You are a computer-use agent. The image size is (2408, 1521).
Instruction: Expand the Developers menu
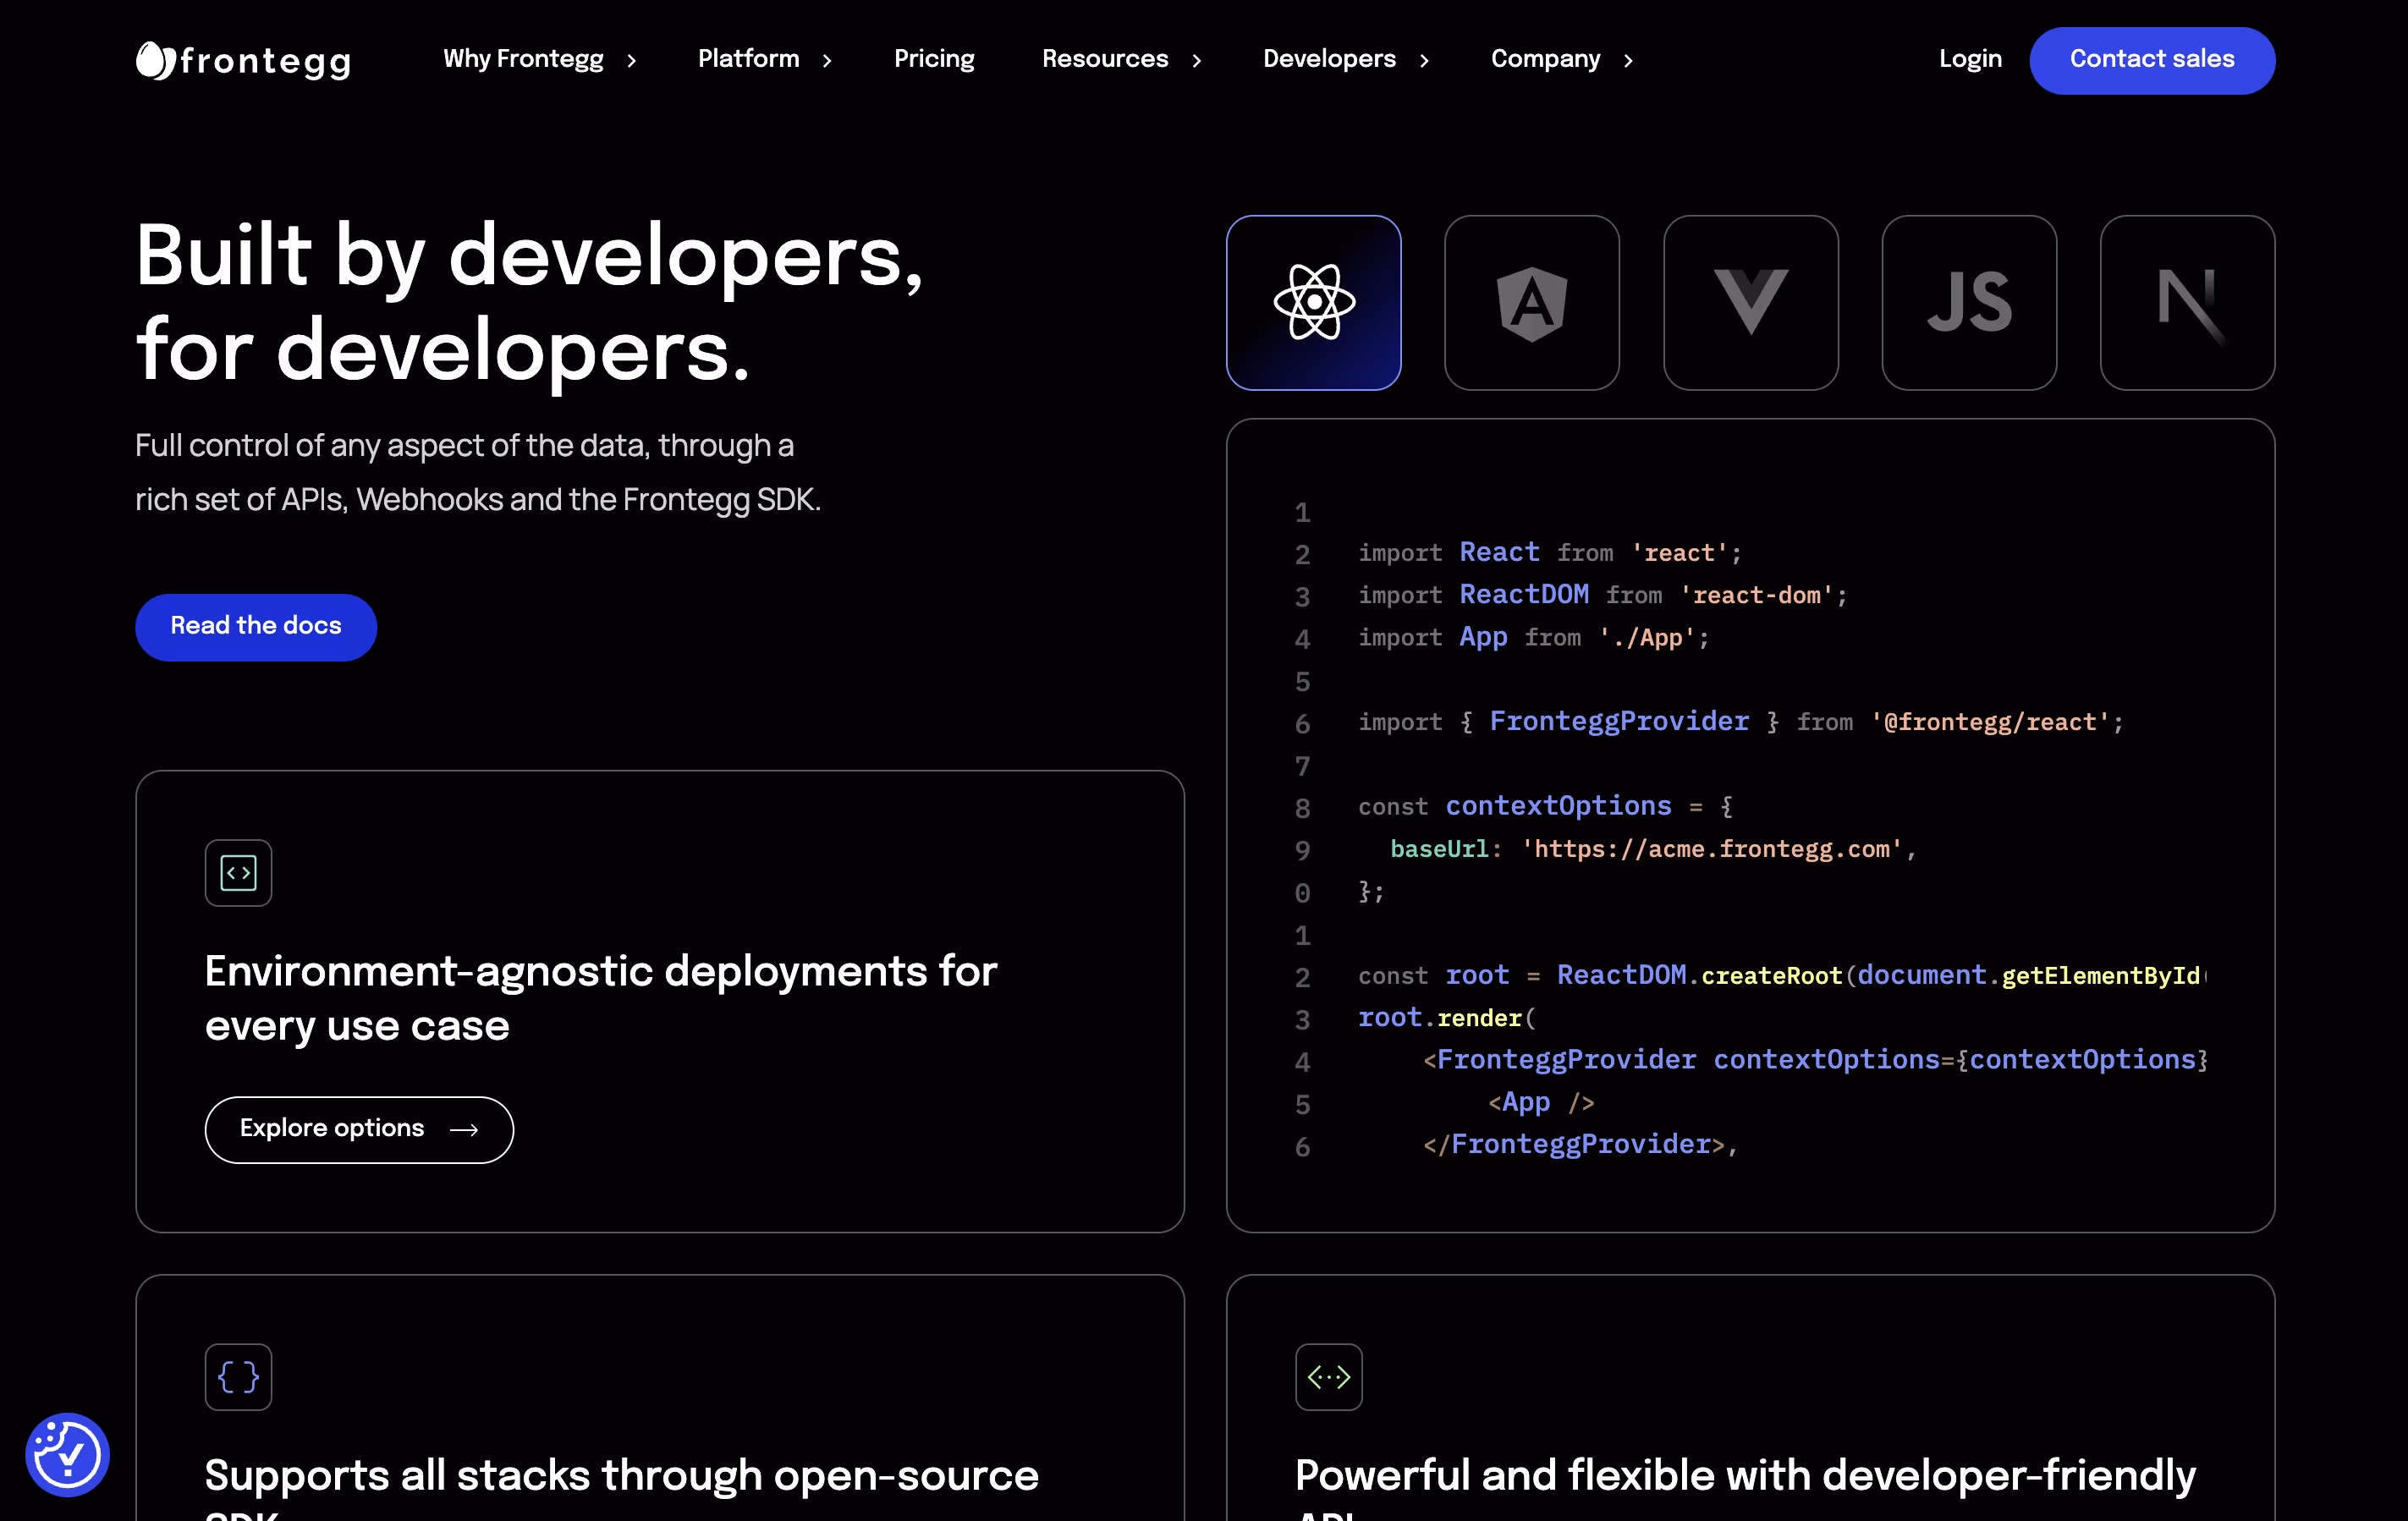(1345, 59)
